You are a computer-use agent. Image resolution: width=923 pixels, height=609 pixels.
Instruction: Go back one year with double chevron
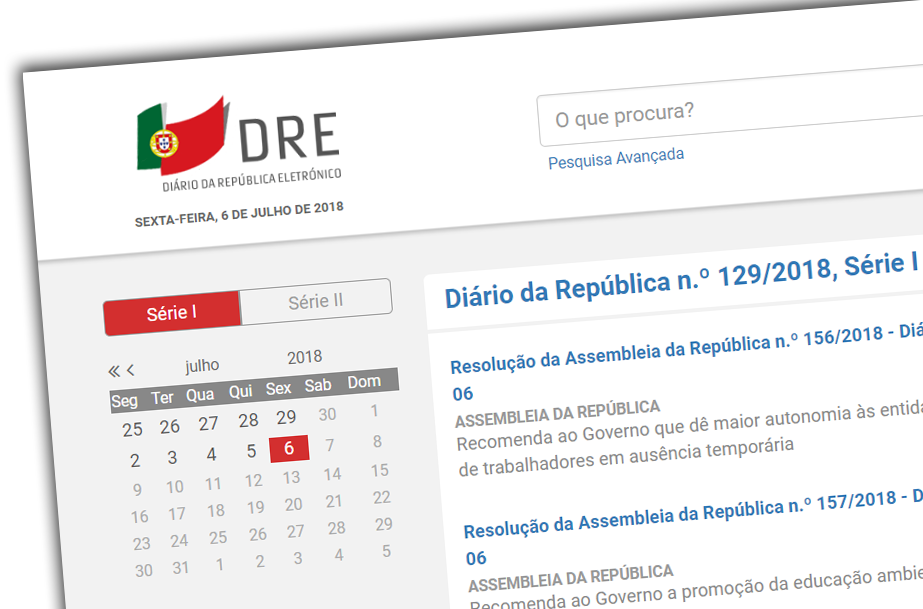pyautogui.click(x=114, y=371)
